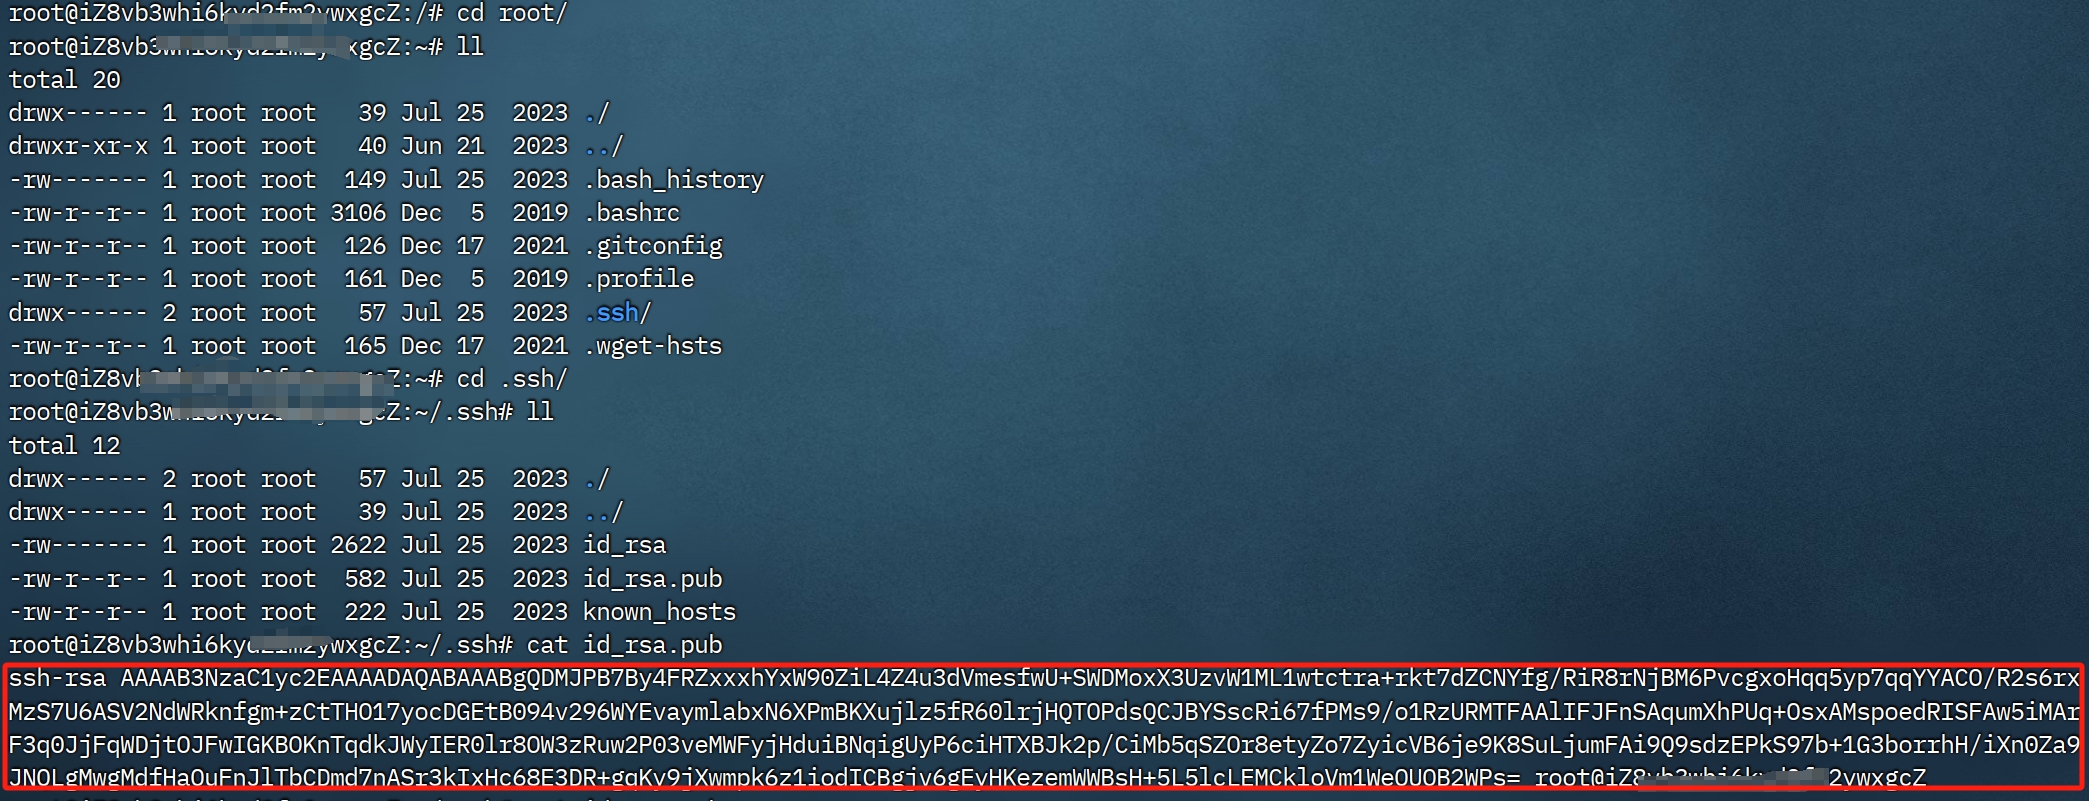This screenshot has height=801, width=2089.
Task: Click the id_rsa private key filename
Action: (625, 545)
